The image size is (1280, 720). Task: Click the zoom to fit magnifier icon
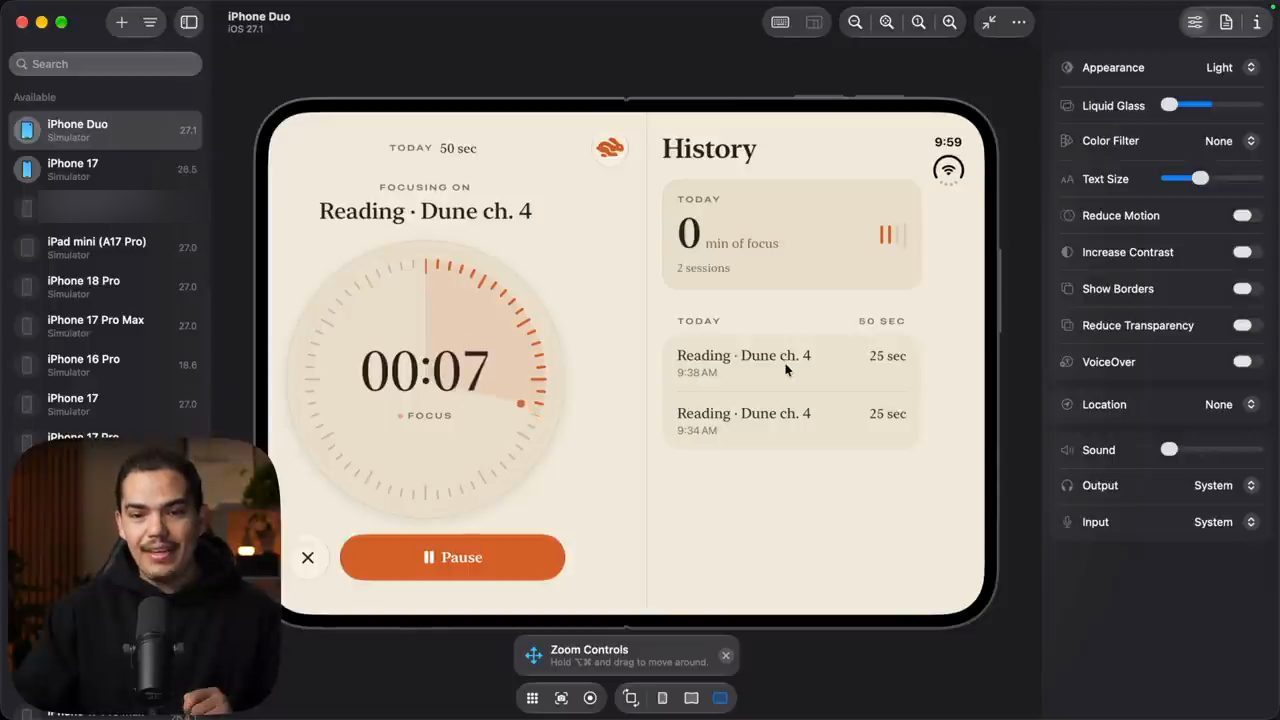(x=886, y=22)
